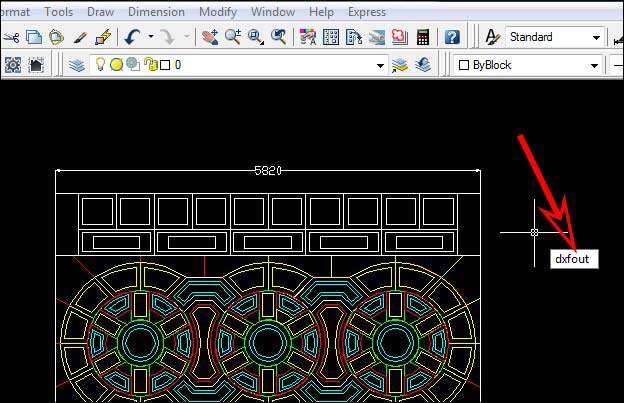Toggle layer 0 viewport freeze icon
624x403 pixels.
[133, 64]
